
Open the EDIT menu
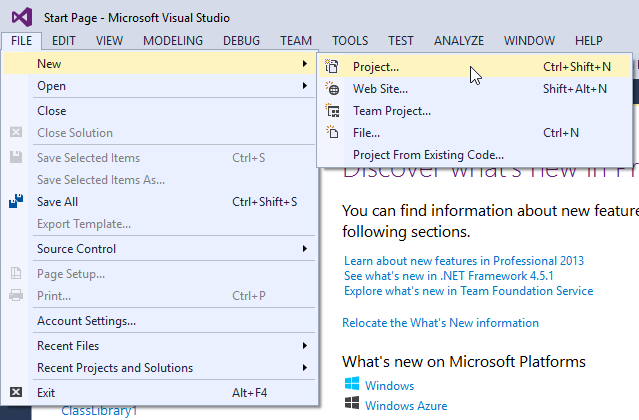pos(64,41)
